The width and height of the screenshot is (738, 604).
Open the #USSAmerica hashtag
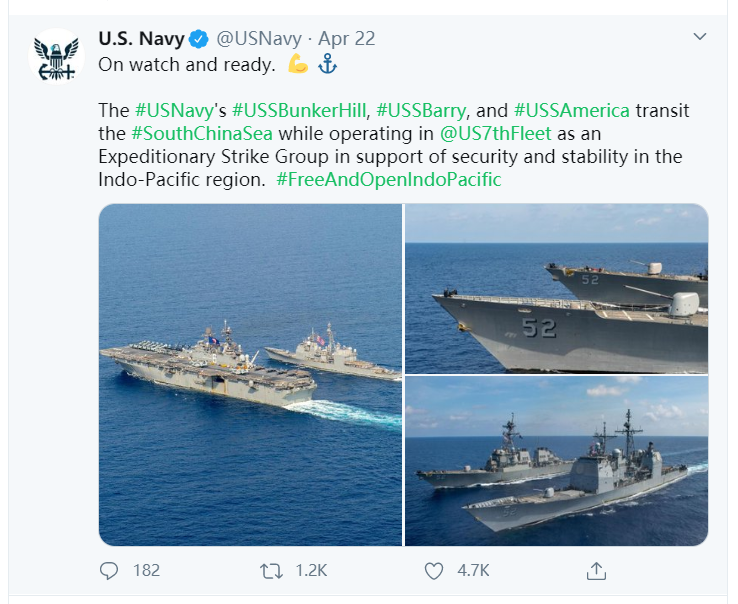pos(571,110)
